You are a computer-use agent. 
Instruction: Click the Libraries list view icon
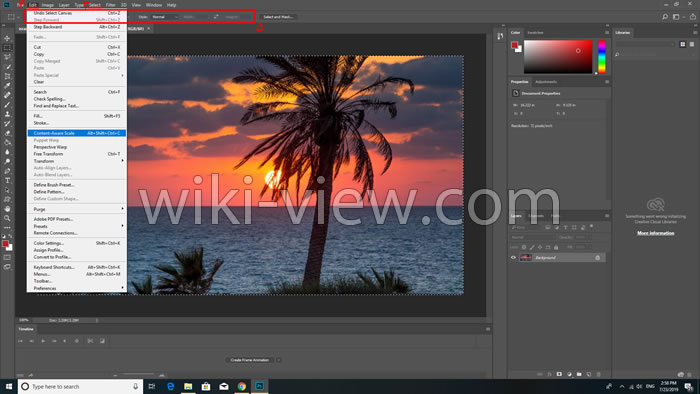[x=692, y=44]
